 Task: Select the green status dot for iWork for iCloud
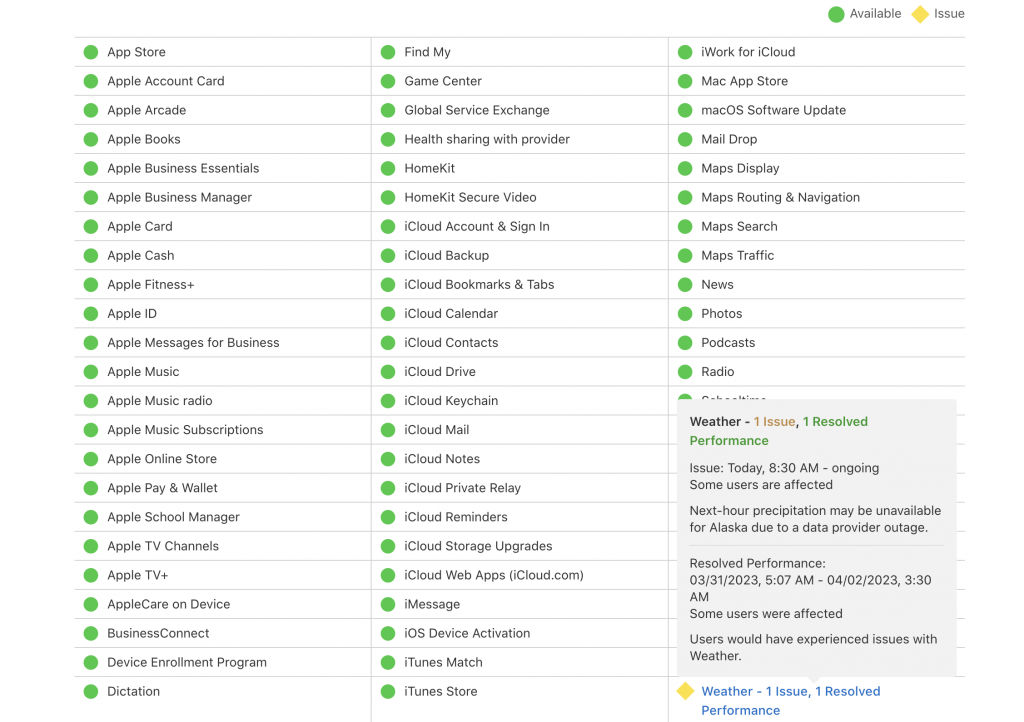coord(685,52)
